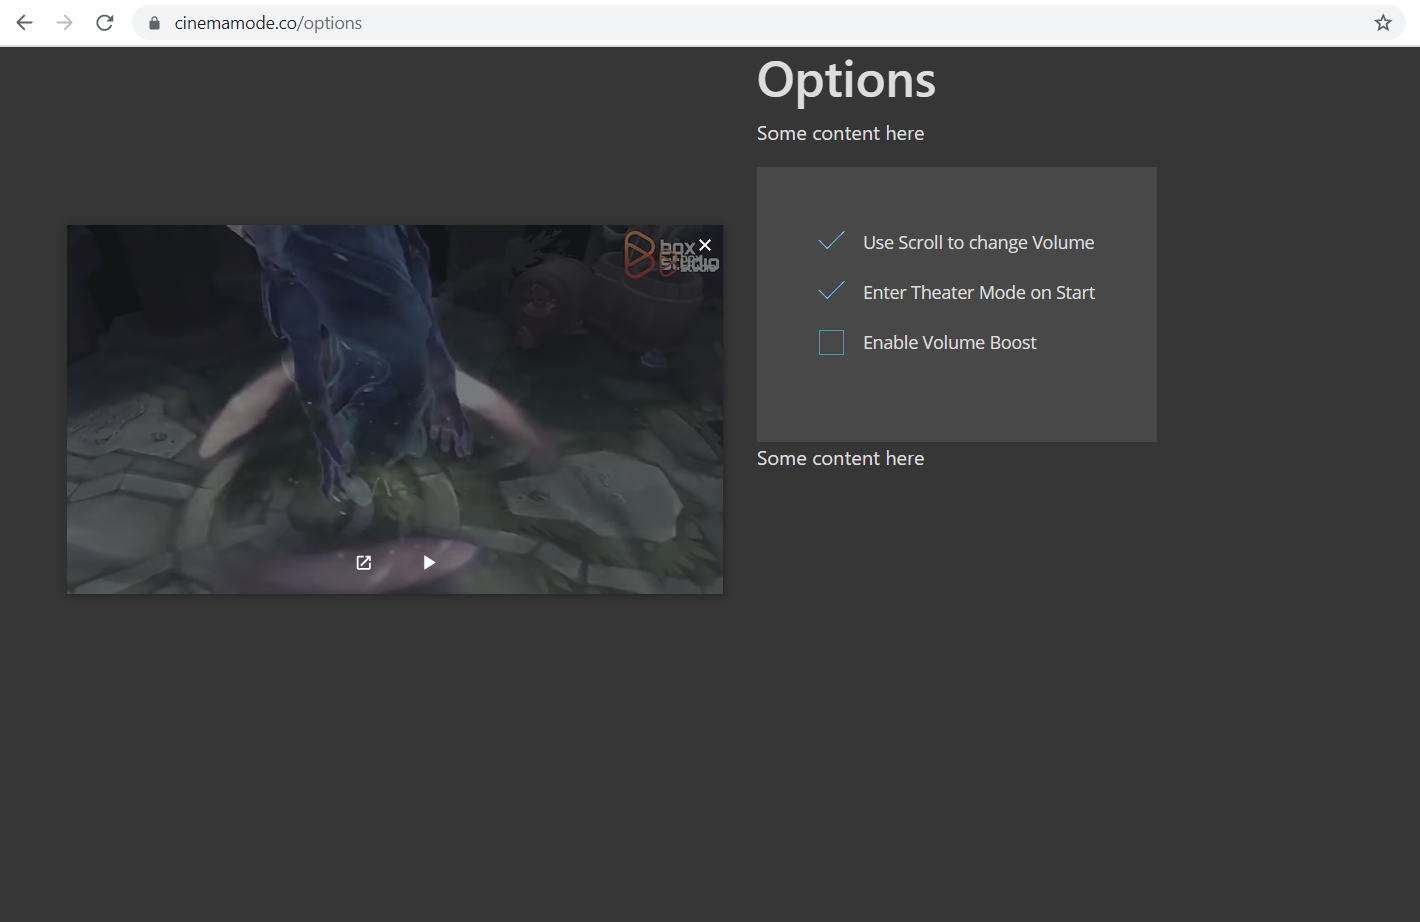The height and width of the screenshot is (922, 1420).
Task: Uncheck Use Scroll to change Volume checkbox
Action: (831, 242)
